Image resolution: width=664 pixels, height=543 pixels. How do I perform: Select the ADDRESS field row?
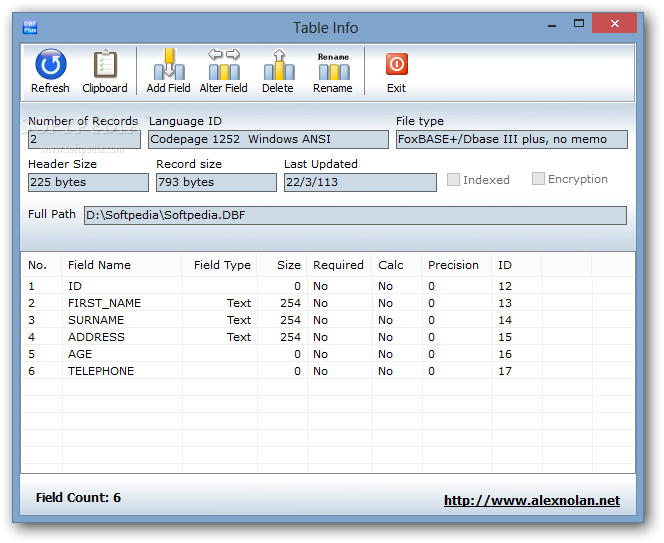328,337
